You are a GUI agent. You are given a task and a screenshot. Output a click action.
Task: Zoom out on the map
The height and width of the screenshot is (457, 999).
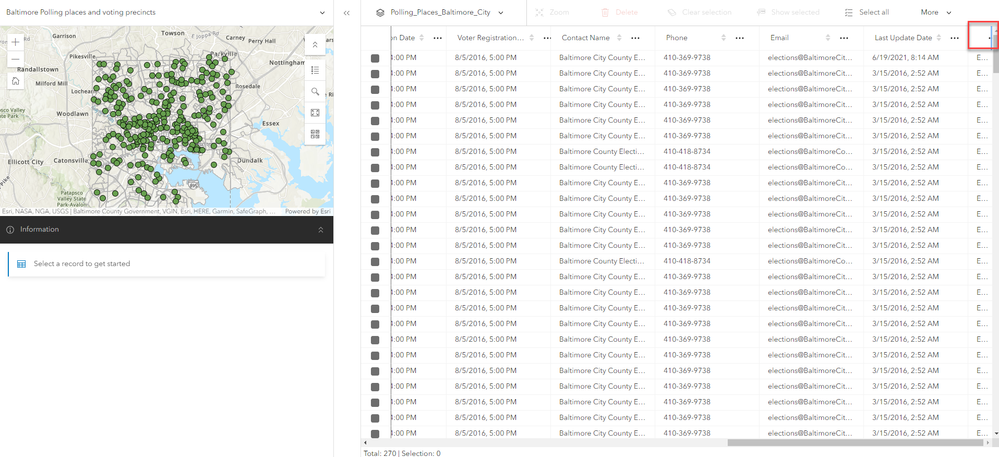coord(15,60)
